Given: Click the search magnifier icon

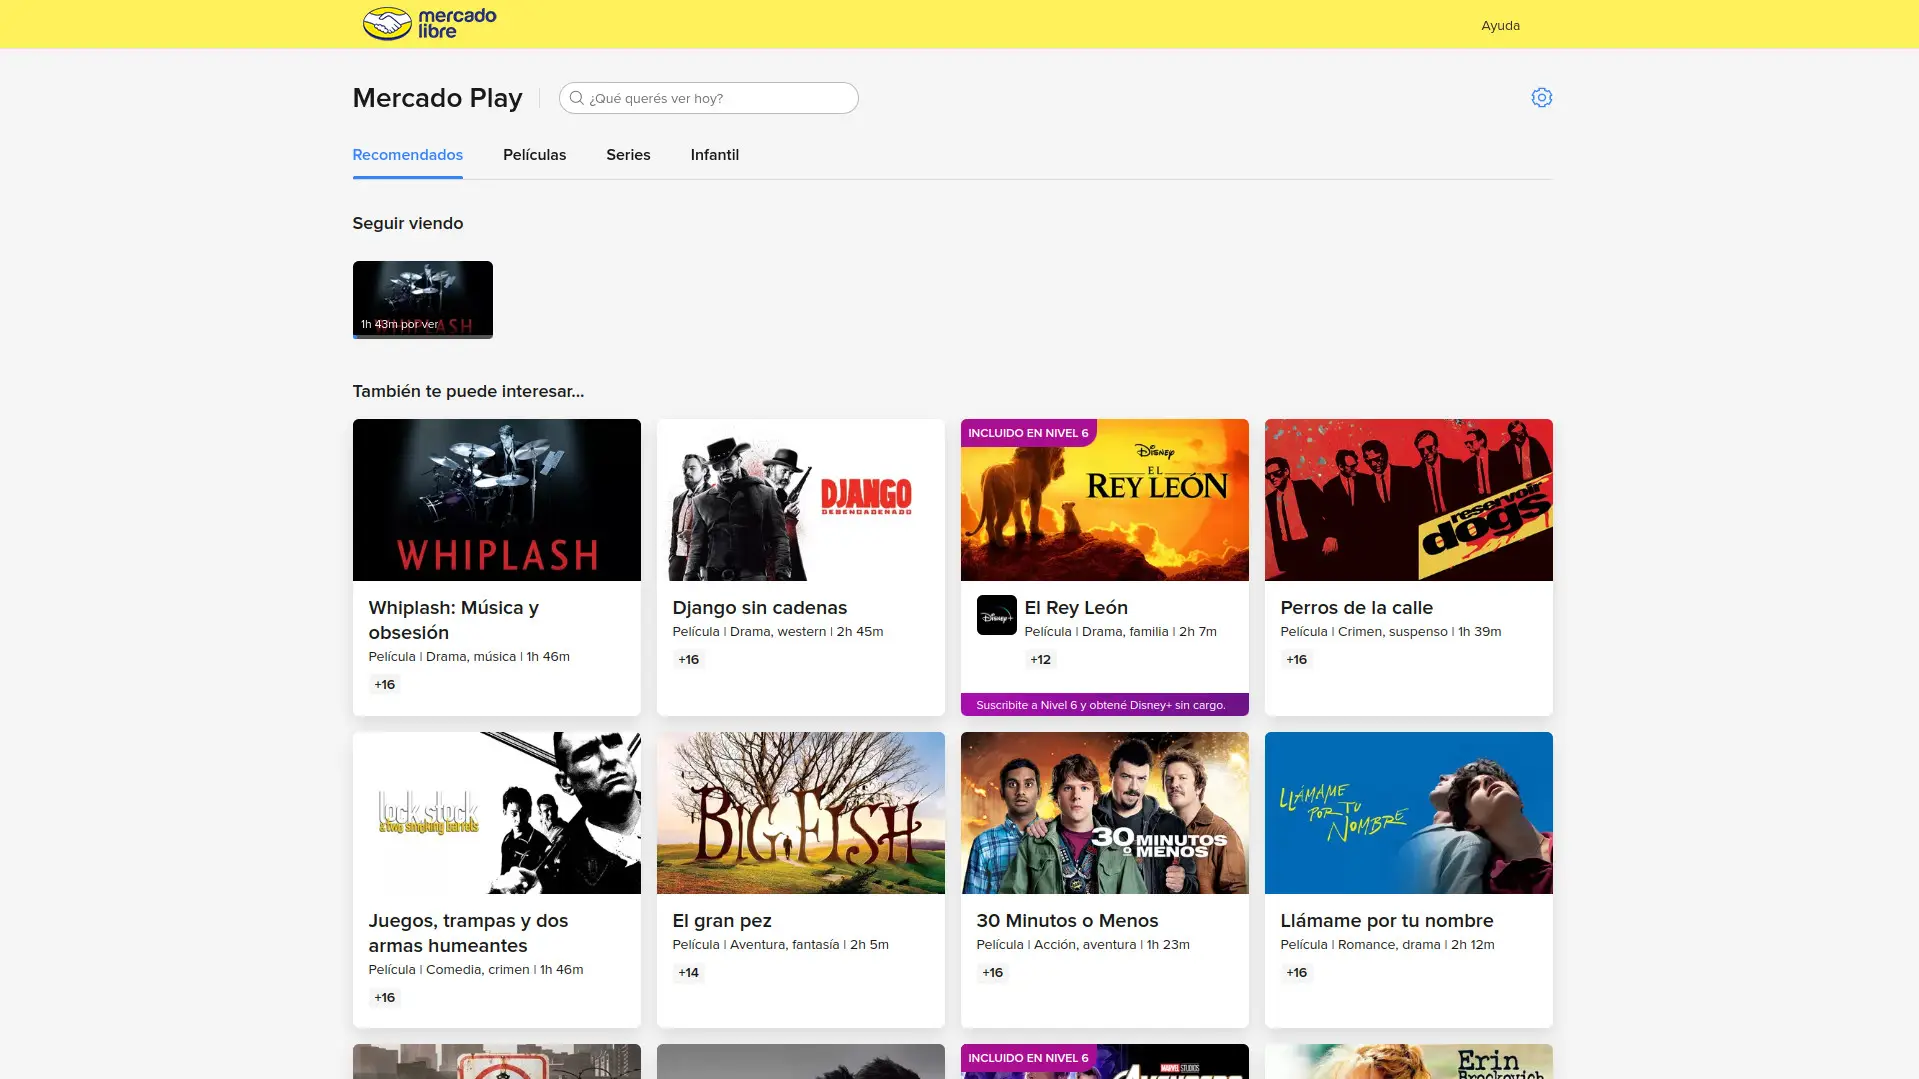Looking at the screenshot, I should [576, 98].
